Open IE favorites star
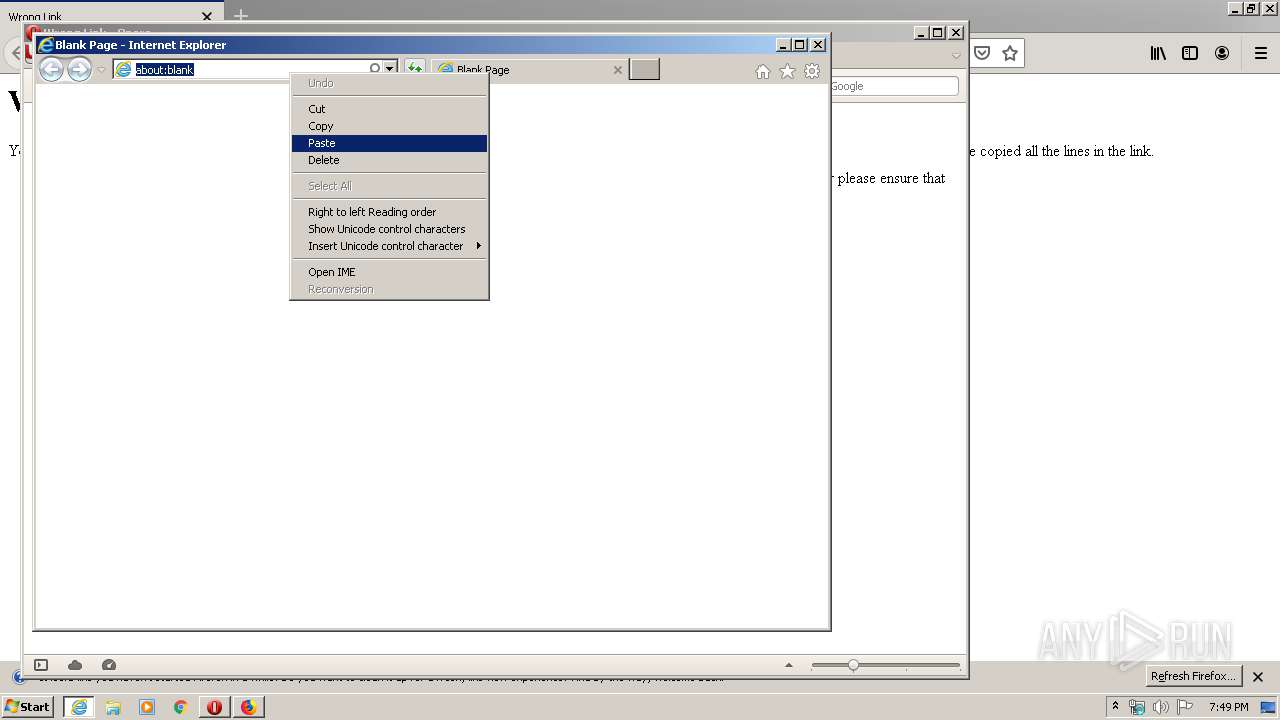Screen dimensions: 1280x720 coord(787,71)
